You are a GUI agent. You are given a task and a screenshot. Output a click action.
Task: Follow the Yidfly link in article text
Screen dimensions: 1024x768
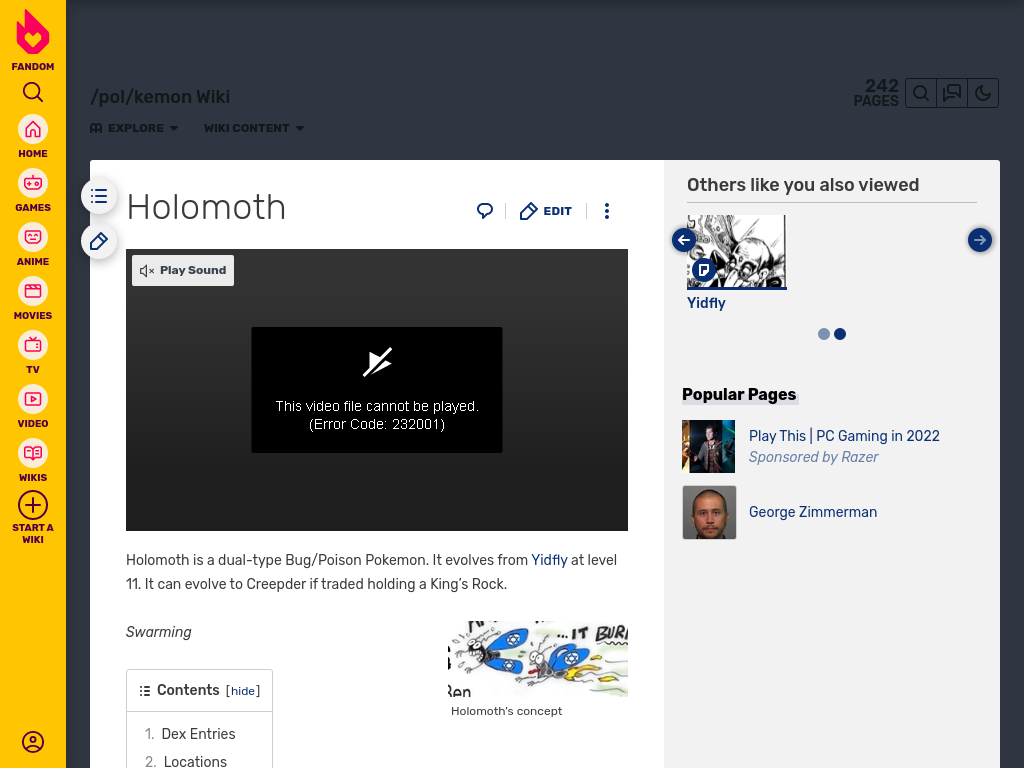[x=549, y=560]
